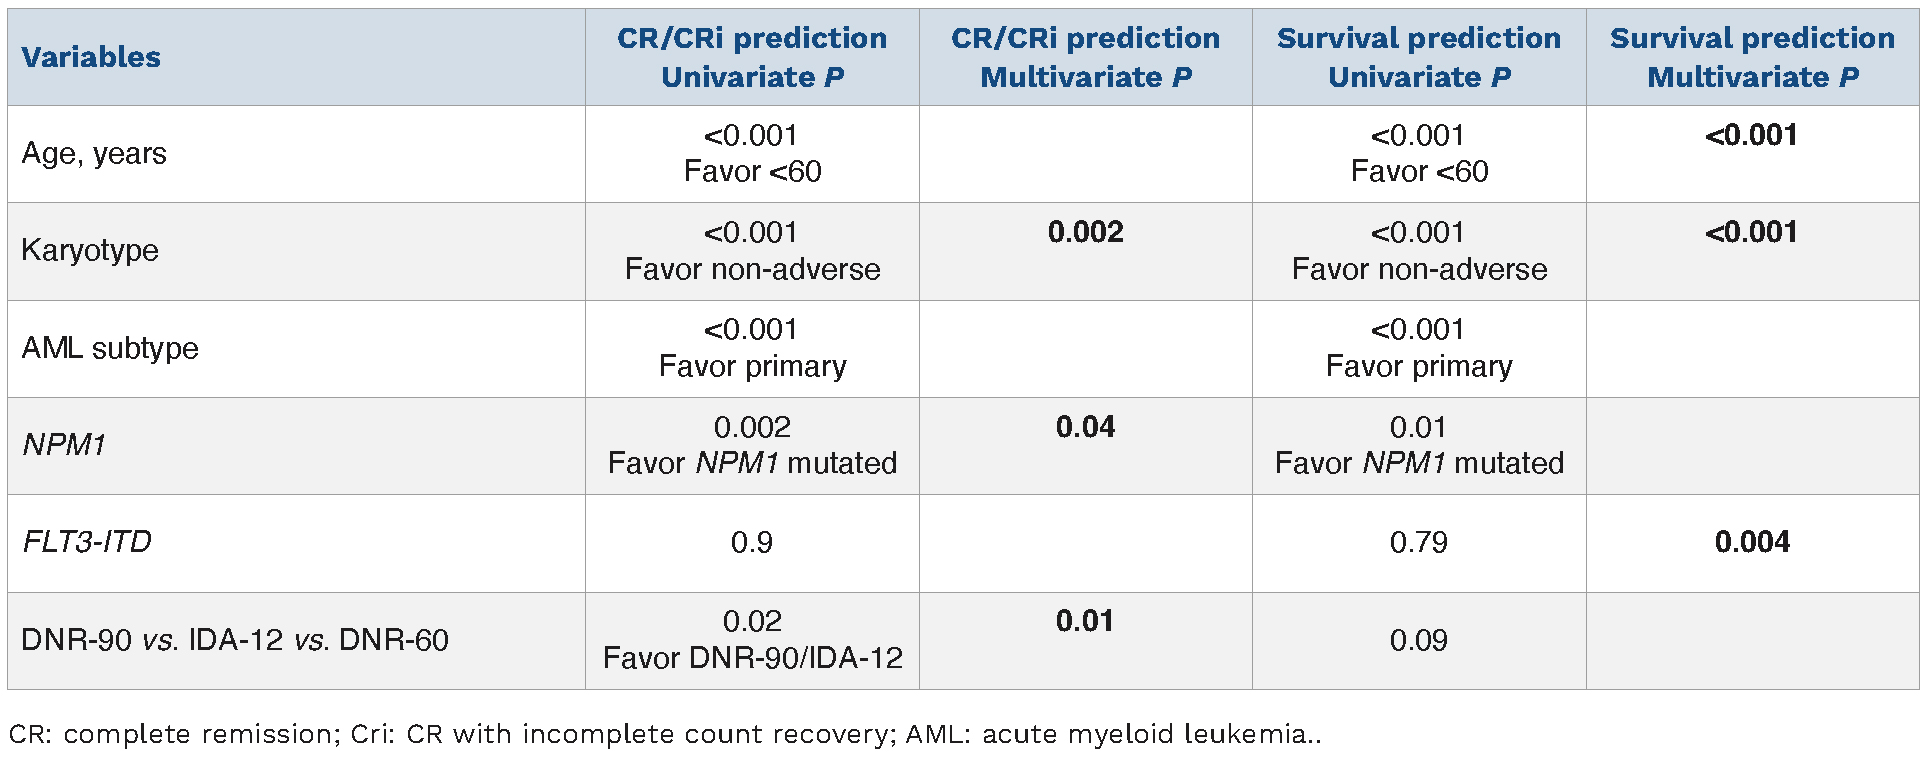The image size is (1928, 760).
Task: Click the Variables column header
Action: pyautogui.click(x=91, y=57)
